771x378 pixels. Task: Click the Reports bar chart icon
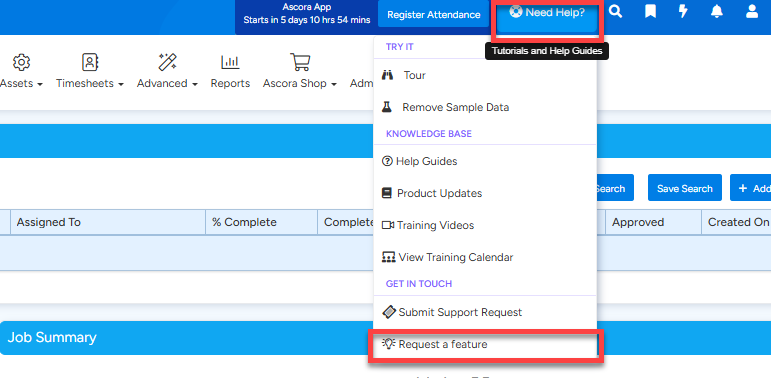[x=230, y=62]
